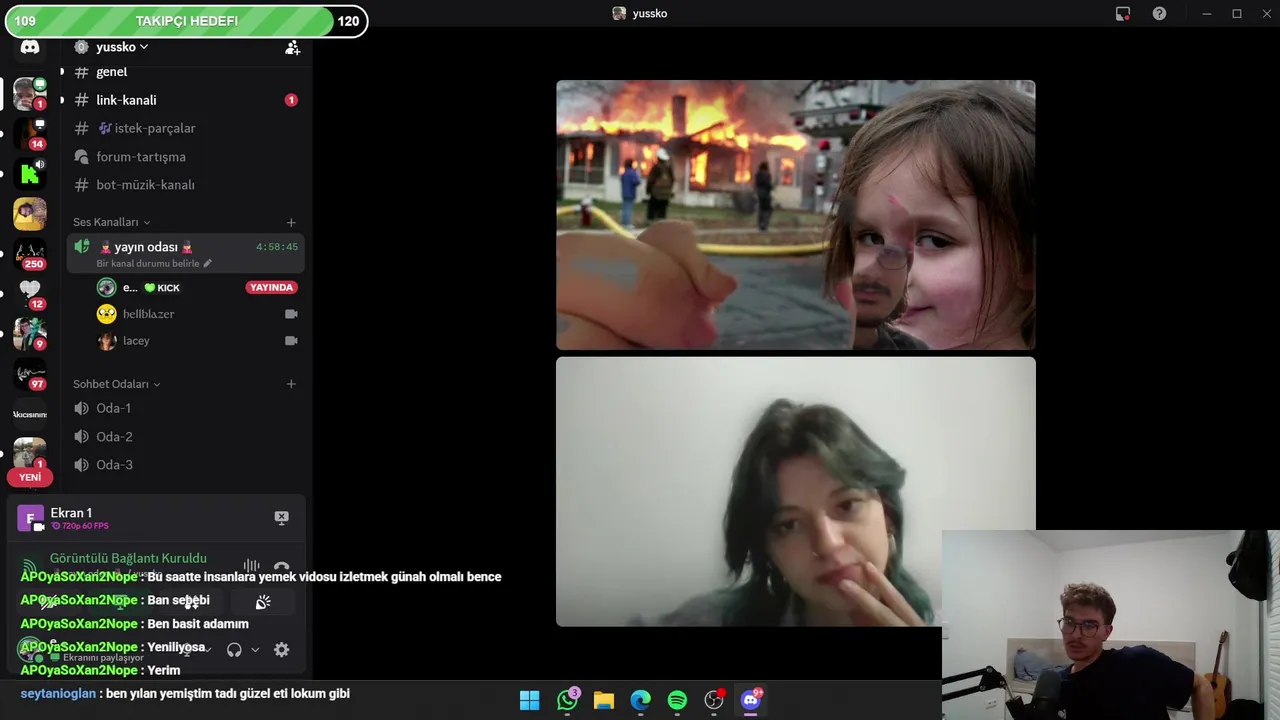The width and height of the screenshot is (1280, 720).
Task: Switch to Discord taskbar icon
Action: coord(751,700)
